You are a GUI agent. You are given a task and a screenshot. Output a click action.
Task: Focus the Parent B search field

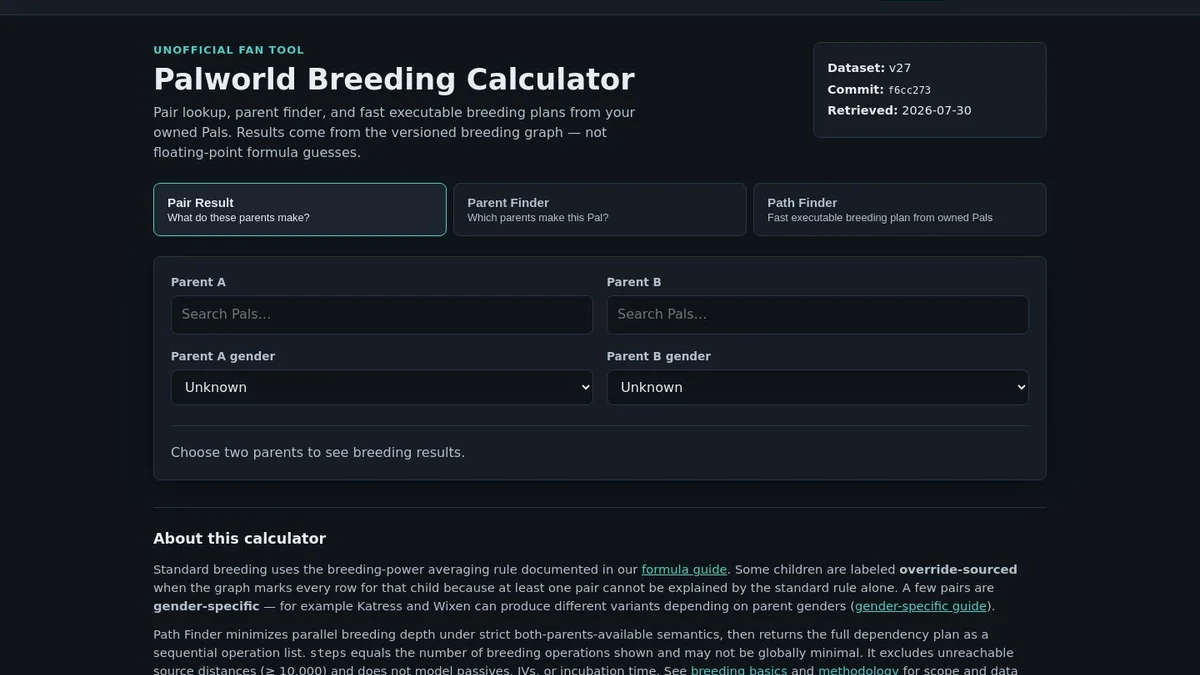pos(818,314)
